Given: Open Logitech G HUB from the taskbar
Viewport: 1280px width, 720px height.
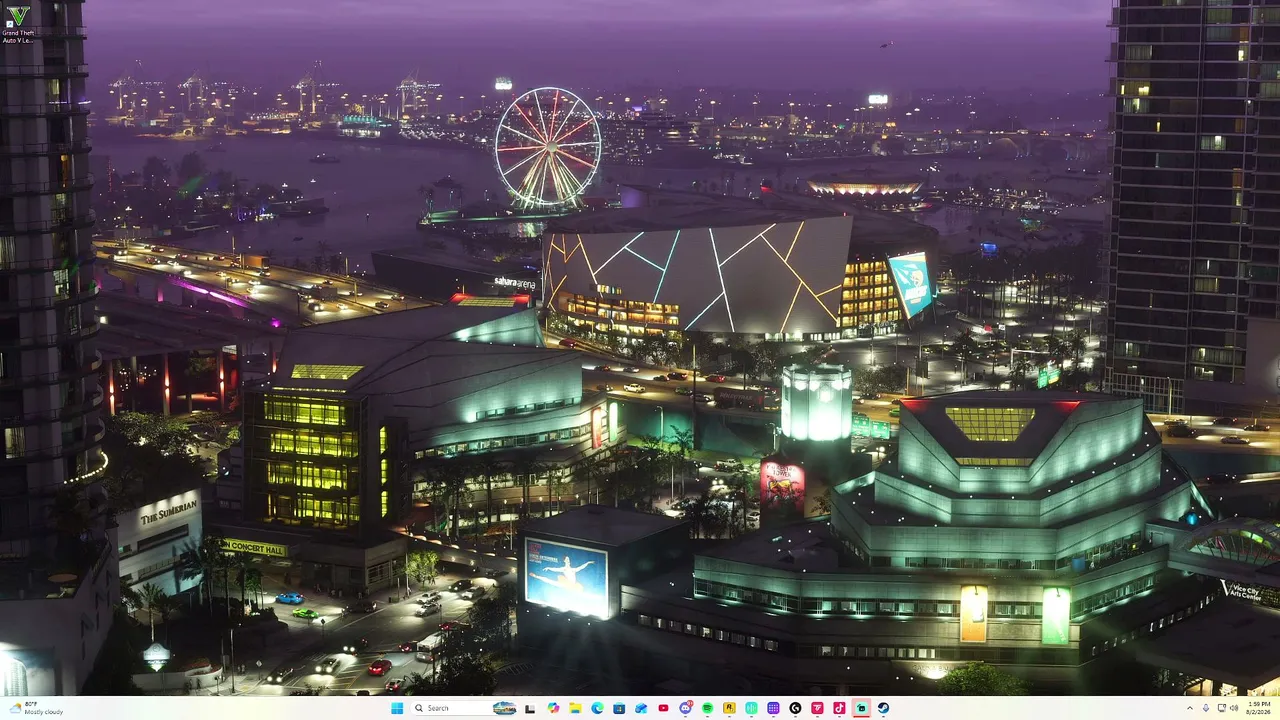Looking at the screenshot, I should coord(795,708).
